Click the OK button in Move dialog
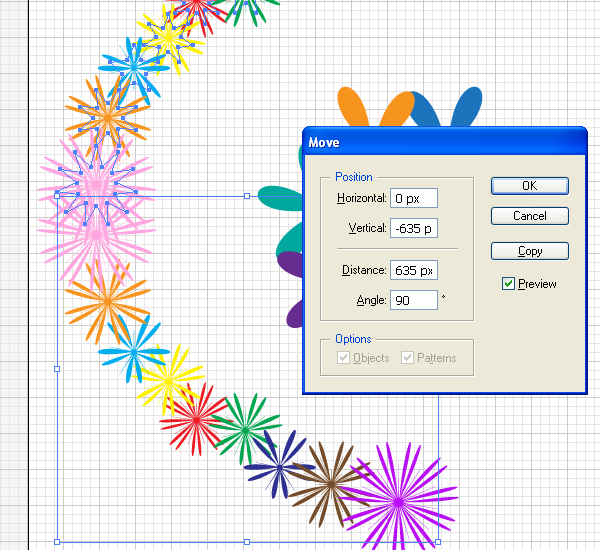Image resolution: width=600 pixels, height=550 pixels. click(x=529, y=186)
